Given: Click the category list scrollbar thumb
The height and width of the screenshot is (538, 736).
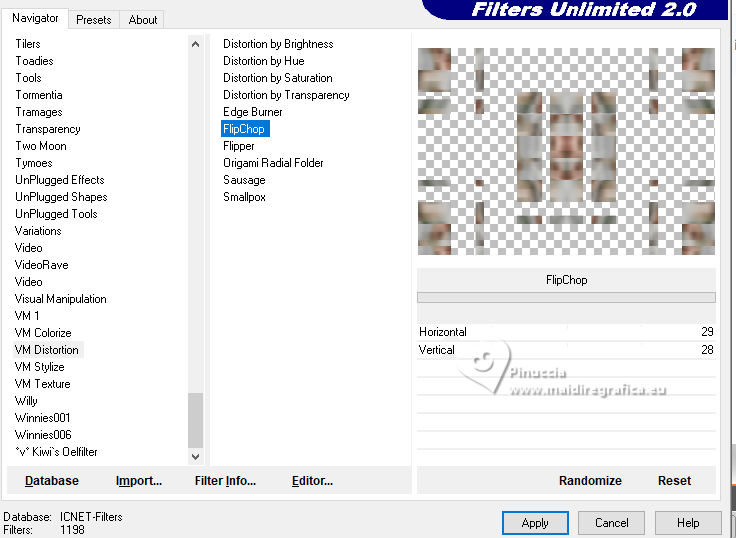Looking at the screenshot, I should [x=195, y=420].
